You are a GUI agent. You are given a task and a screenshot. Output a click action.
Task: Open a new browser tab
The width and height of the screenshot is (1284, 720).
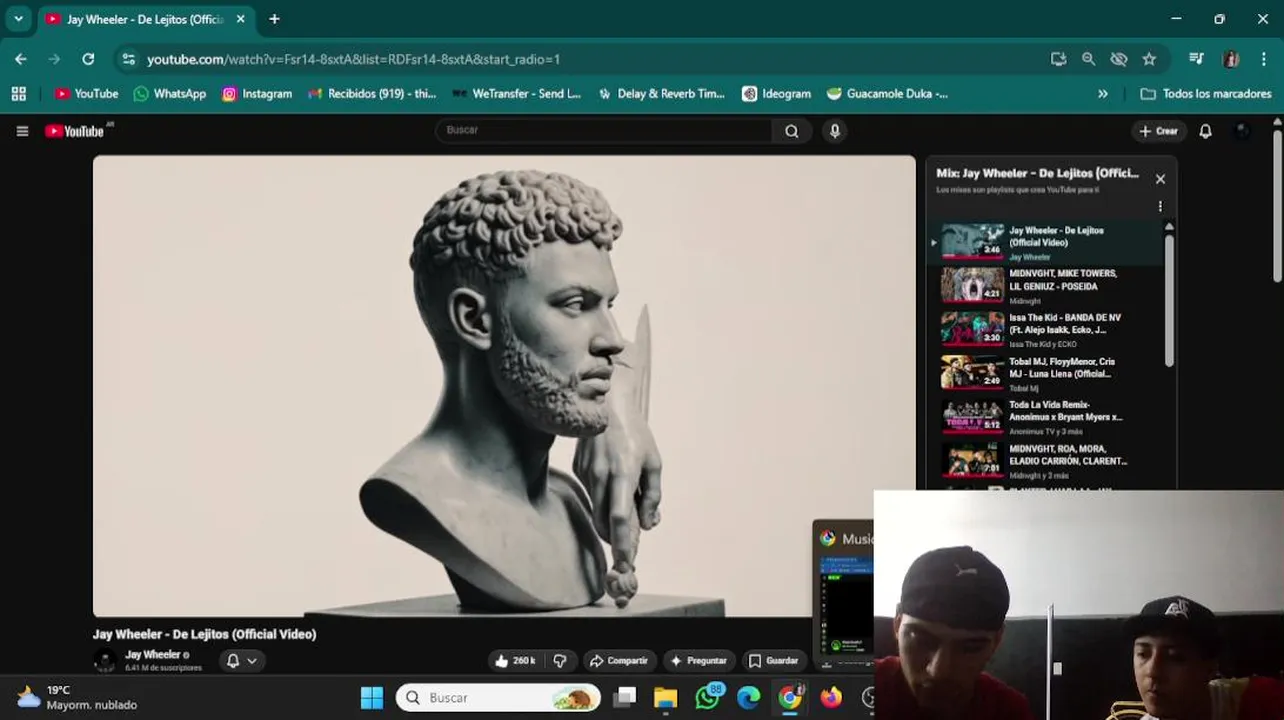[x=274, y=18]
